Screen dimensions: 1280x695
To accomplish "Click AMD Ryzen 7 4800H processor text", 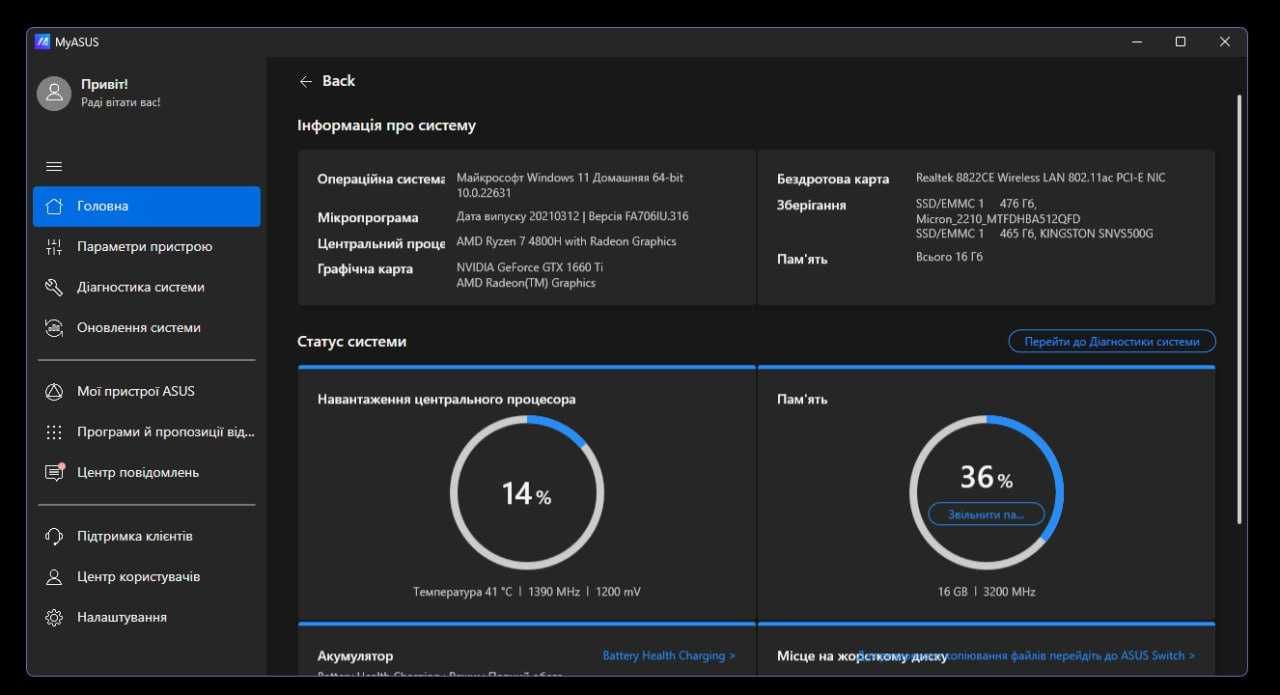I will coord(566,241).
